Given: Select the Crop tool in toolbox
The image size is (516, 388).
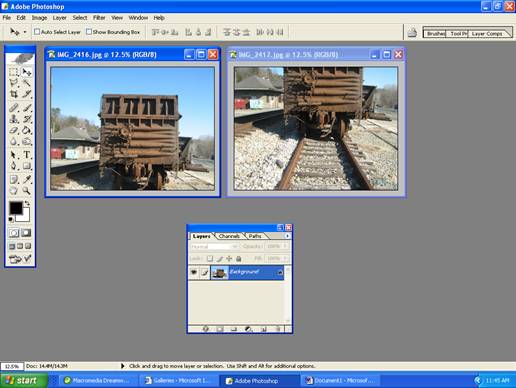Looking at the screenshot, I should [14, 94].
